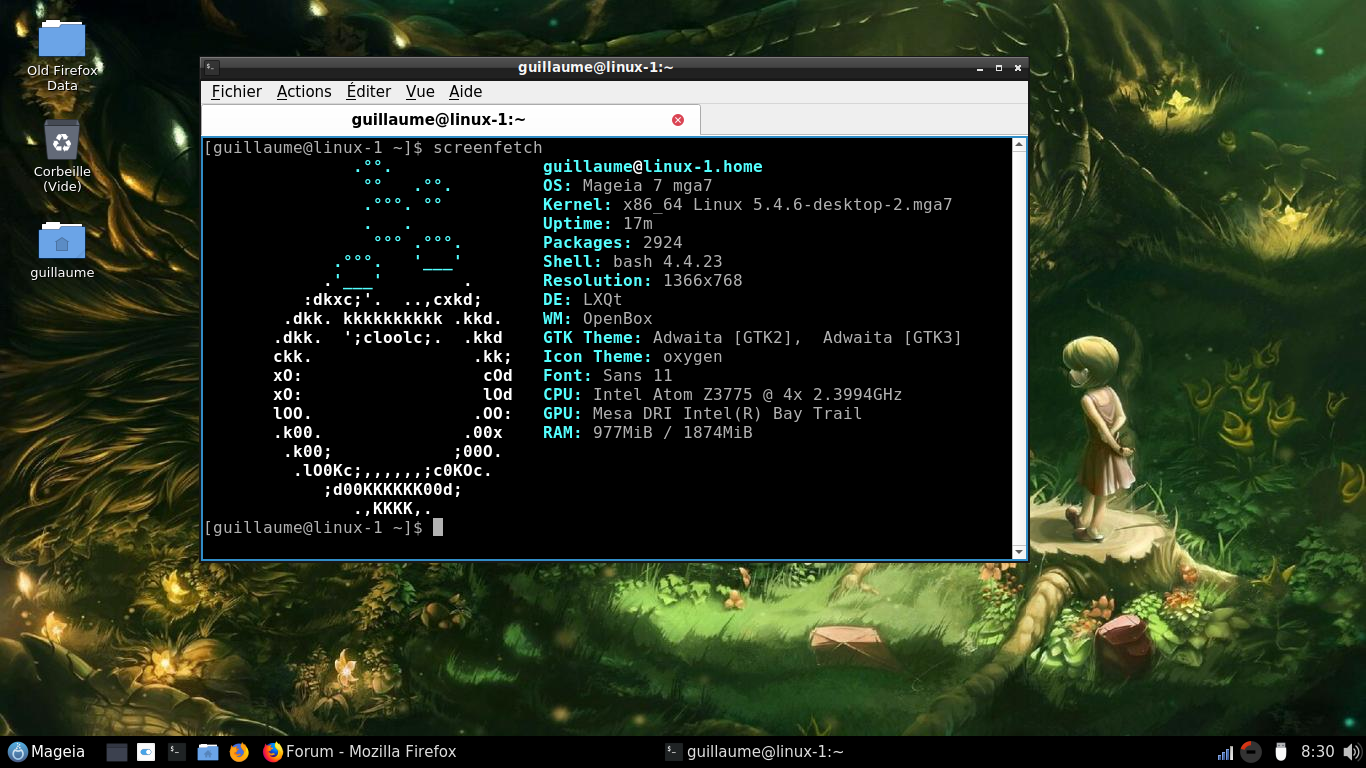
Task: Launch the control center toggle icon in taskbar
Action: pos(146,752)
